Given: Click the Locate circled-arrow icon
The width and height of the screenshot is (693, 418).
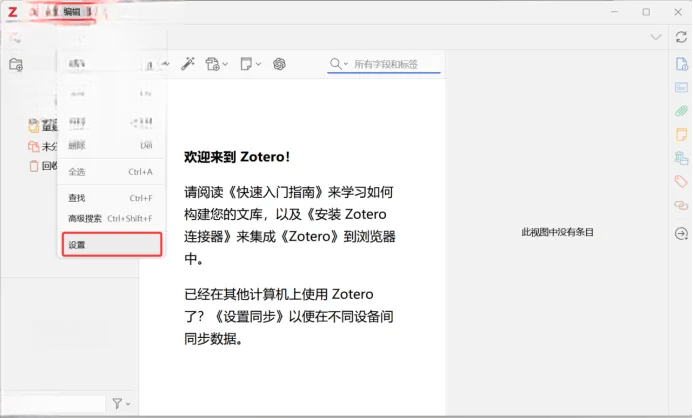Looking at the screenshot, I should tap(681, 233).
